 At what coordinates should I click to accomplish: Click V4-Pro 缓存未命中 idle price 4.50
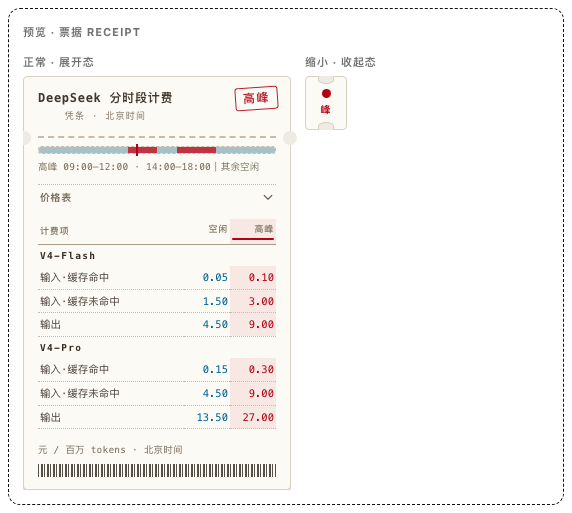click(215, 393)
